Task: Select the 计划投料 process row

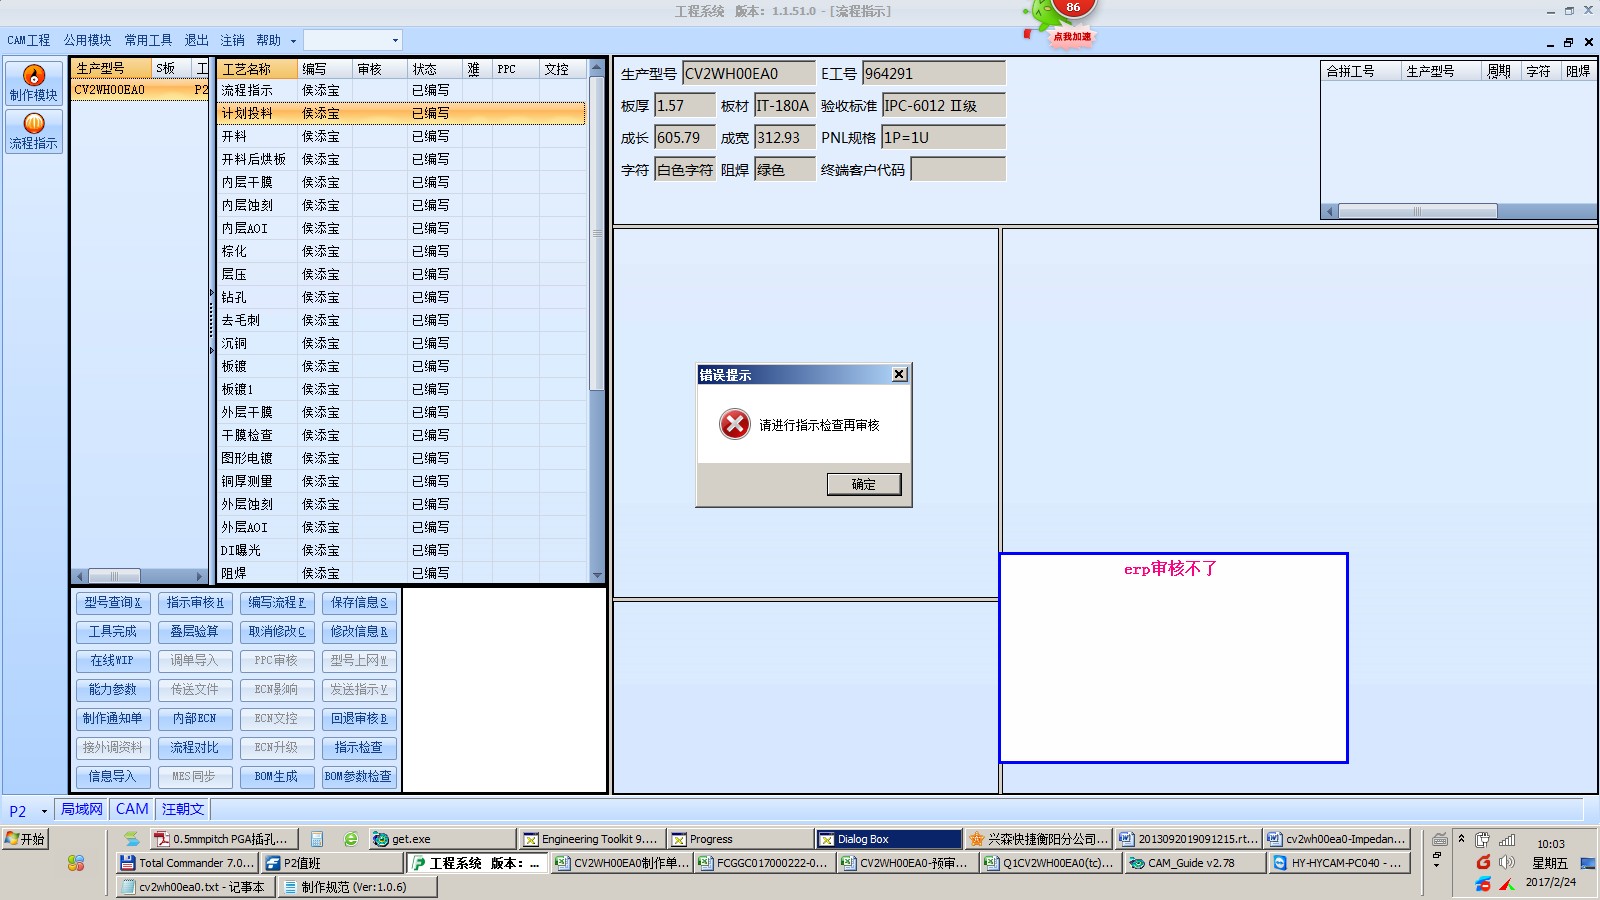Action: (x=401, y=113)
